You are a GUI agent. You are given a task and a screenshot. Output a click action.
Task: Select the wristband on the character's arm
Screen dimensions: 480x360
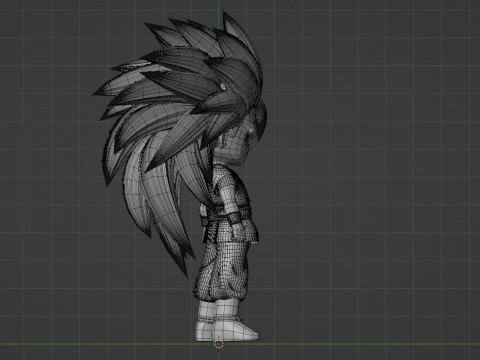click(x=234, y=218)
